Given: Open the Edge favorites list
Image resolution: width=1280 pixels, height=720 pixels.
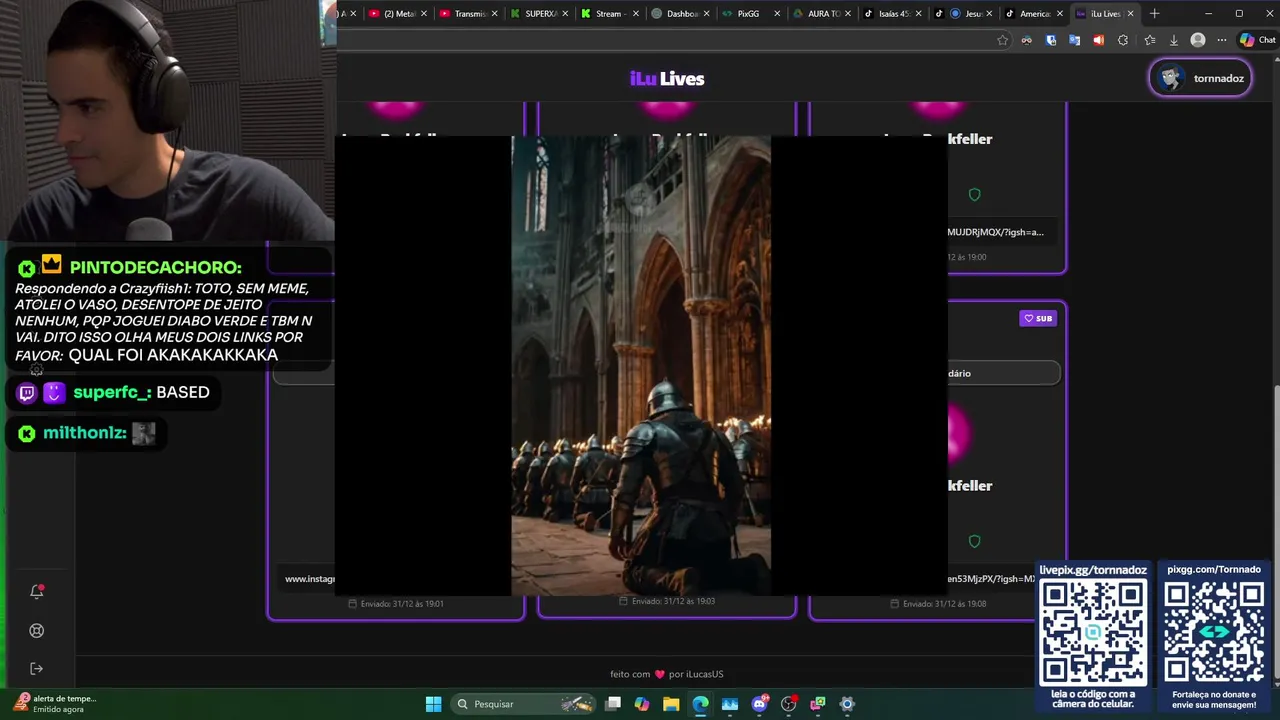Looking at the screenshot, I should click(x=1149, y=40).
